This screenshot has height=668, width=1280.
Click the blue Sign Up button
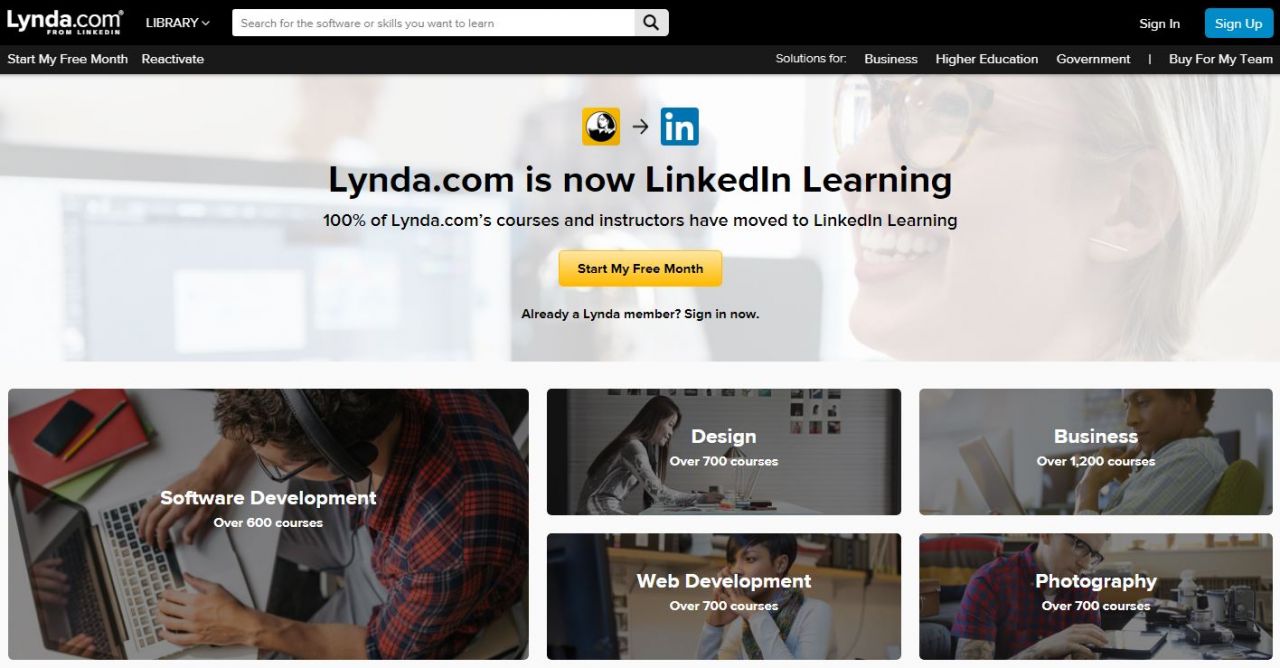1238,23
